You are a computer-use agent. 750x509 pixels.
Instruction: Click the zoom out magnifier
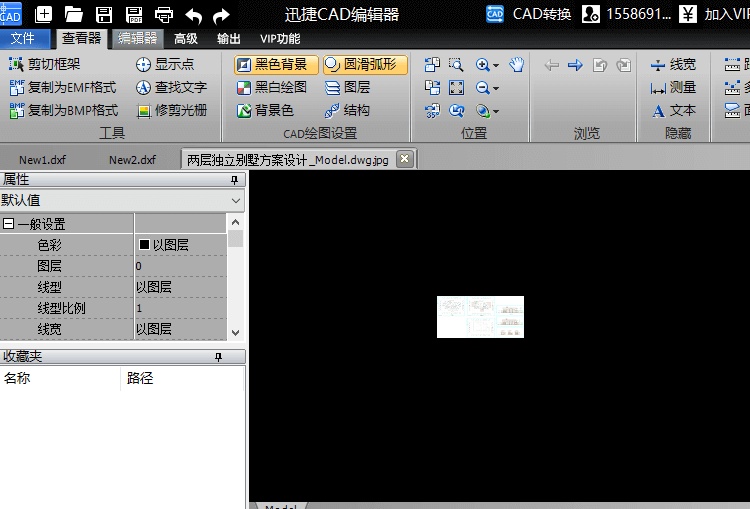click(483, 88)
